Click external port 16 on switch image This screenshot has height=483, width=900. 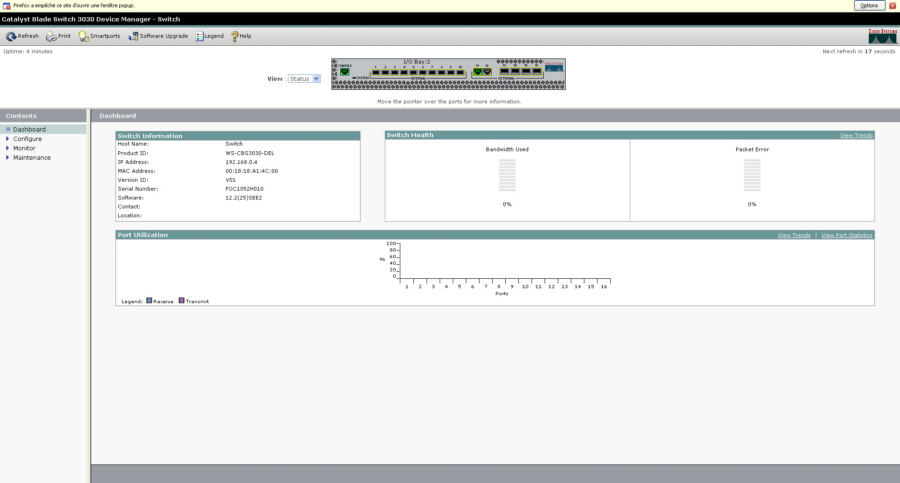coord(537,72)
